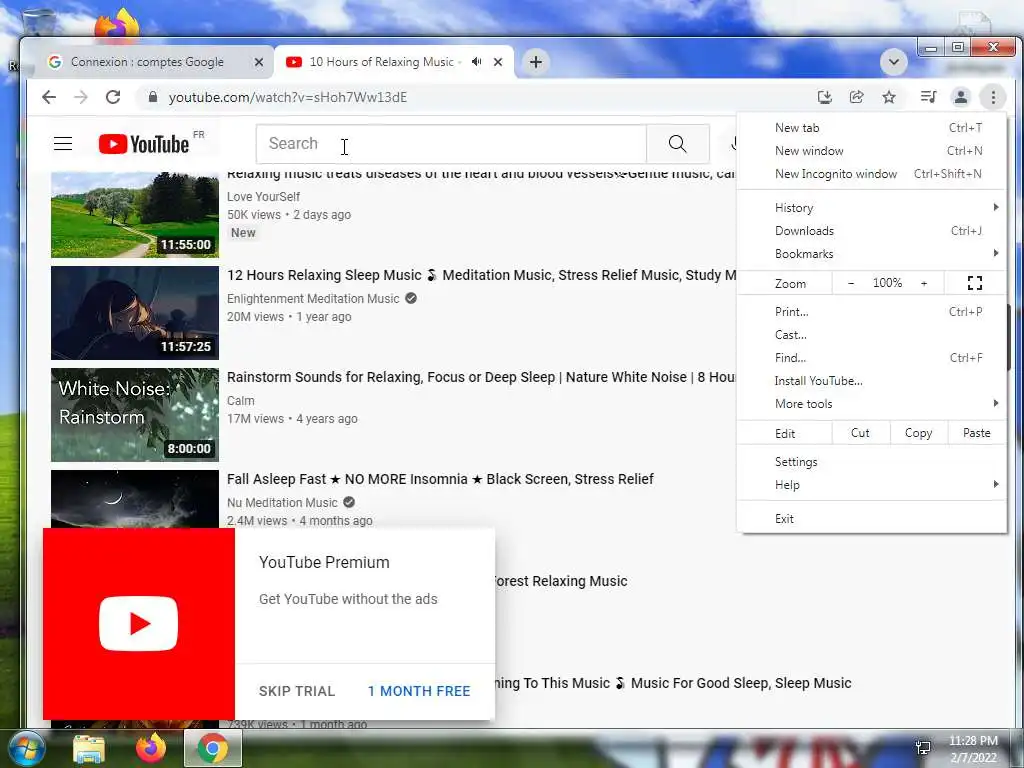1024x768 pixels.
Task: Open the 12 Hours Relaxing Sleep thumbnail
Action: (135, 313)
